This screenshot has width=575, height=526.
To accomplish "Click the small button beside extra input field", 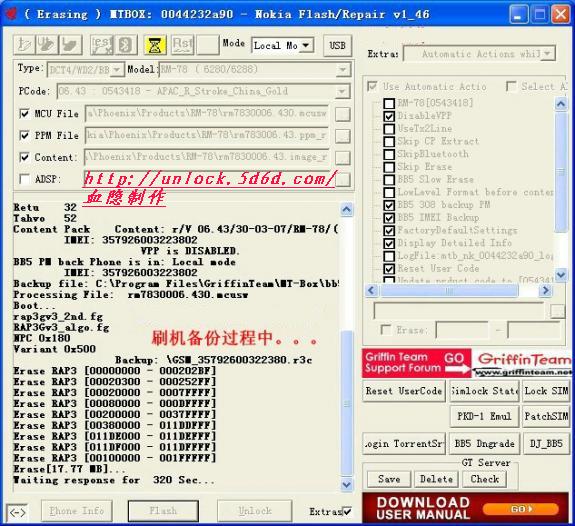I will pos(557,311).
